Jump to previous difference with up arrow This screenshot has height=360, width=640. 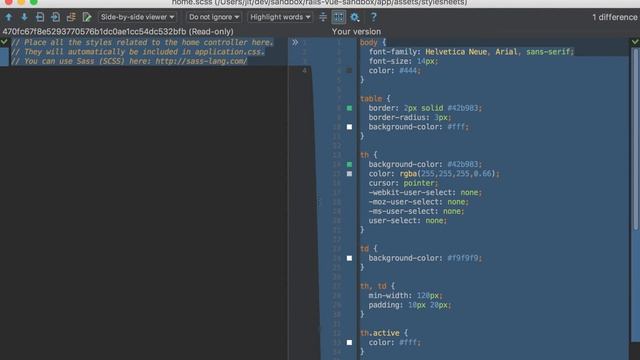pyautogui.click(x=9, y=17)
